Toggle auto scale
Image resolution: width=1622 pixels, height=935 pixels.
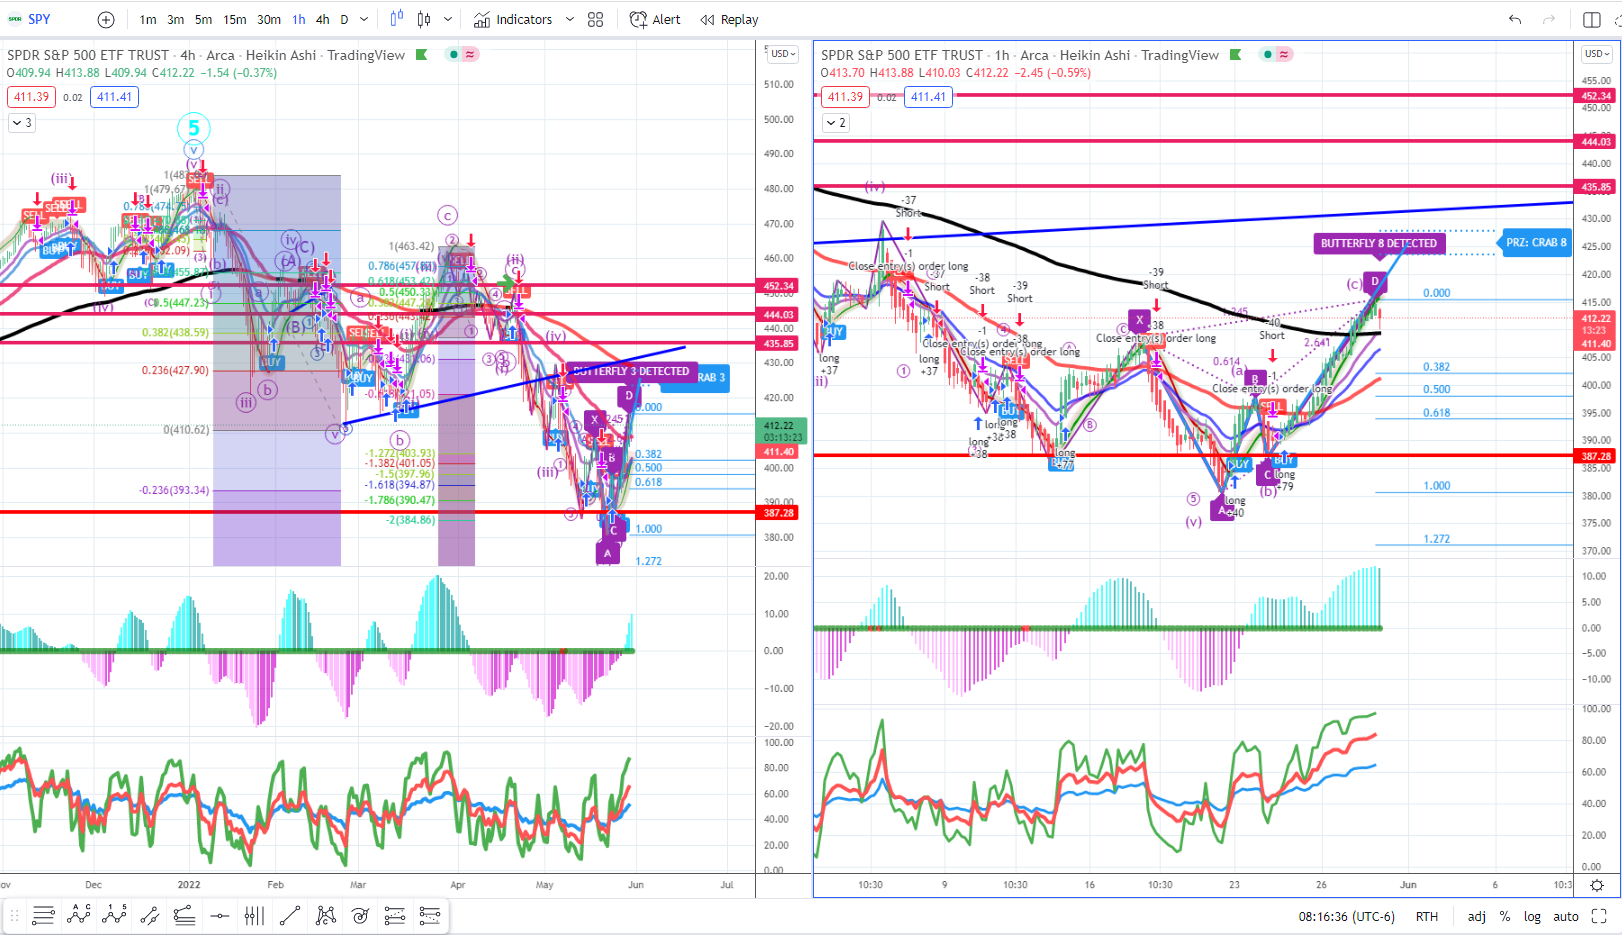coord(1566,916)
